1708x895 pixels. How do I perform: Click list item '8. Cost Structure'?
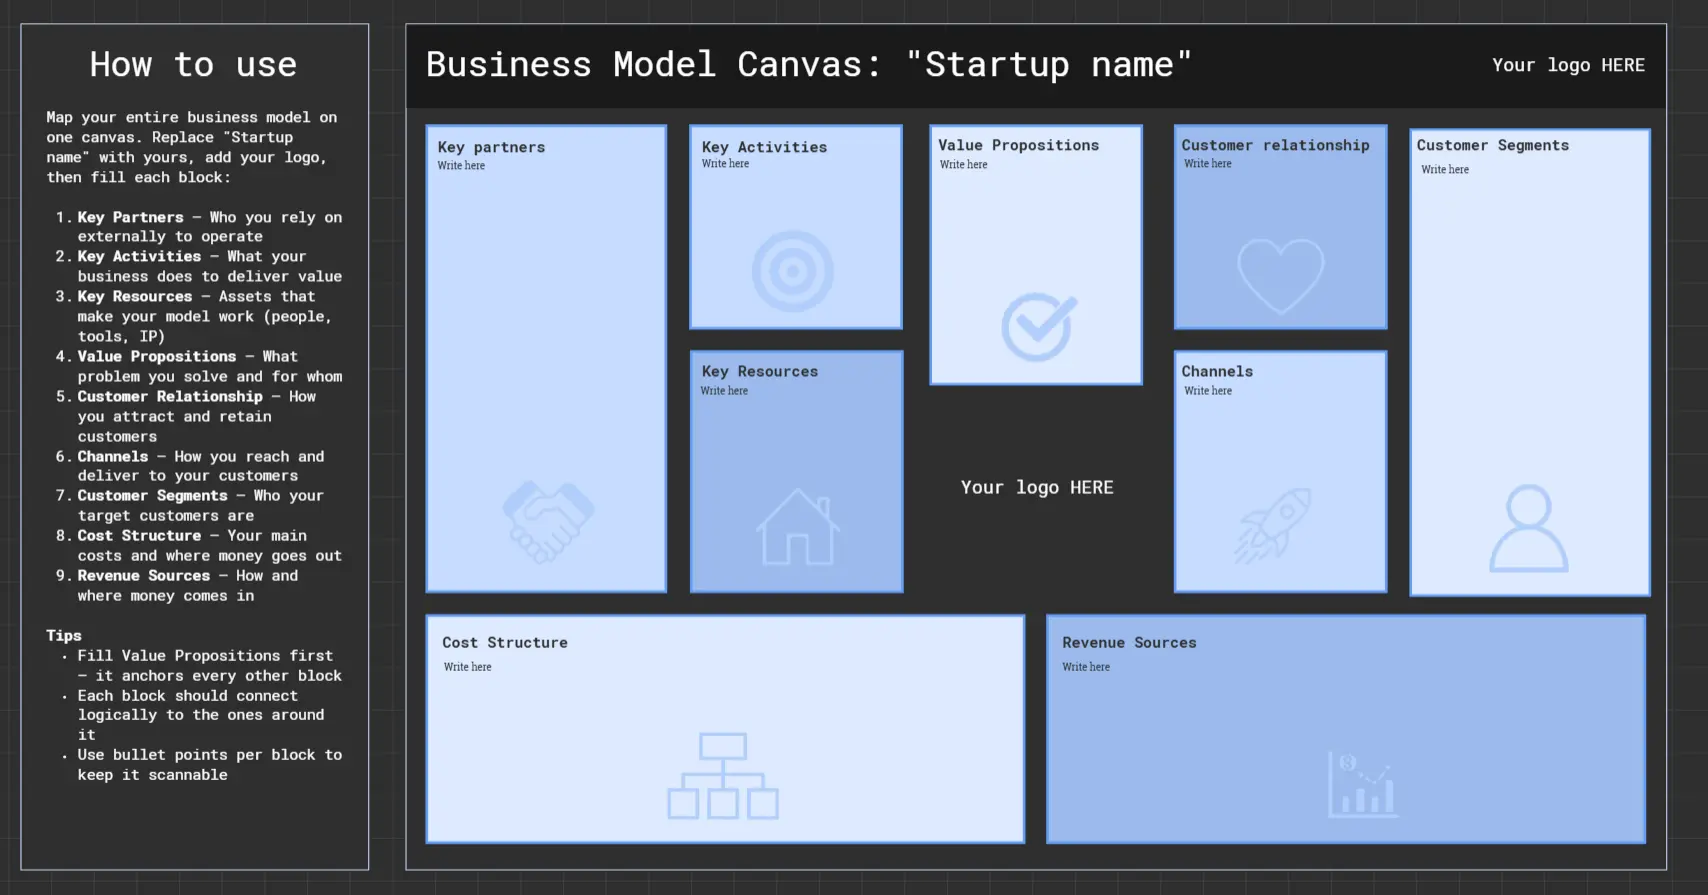[199, 546]
